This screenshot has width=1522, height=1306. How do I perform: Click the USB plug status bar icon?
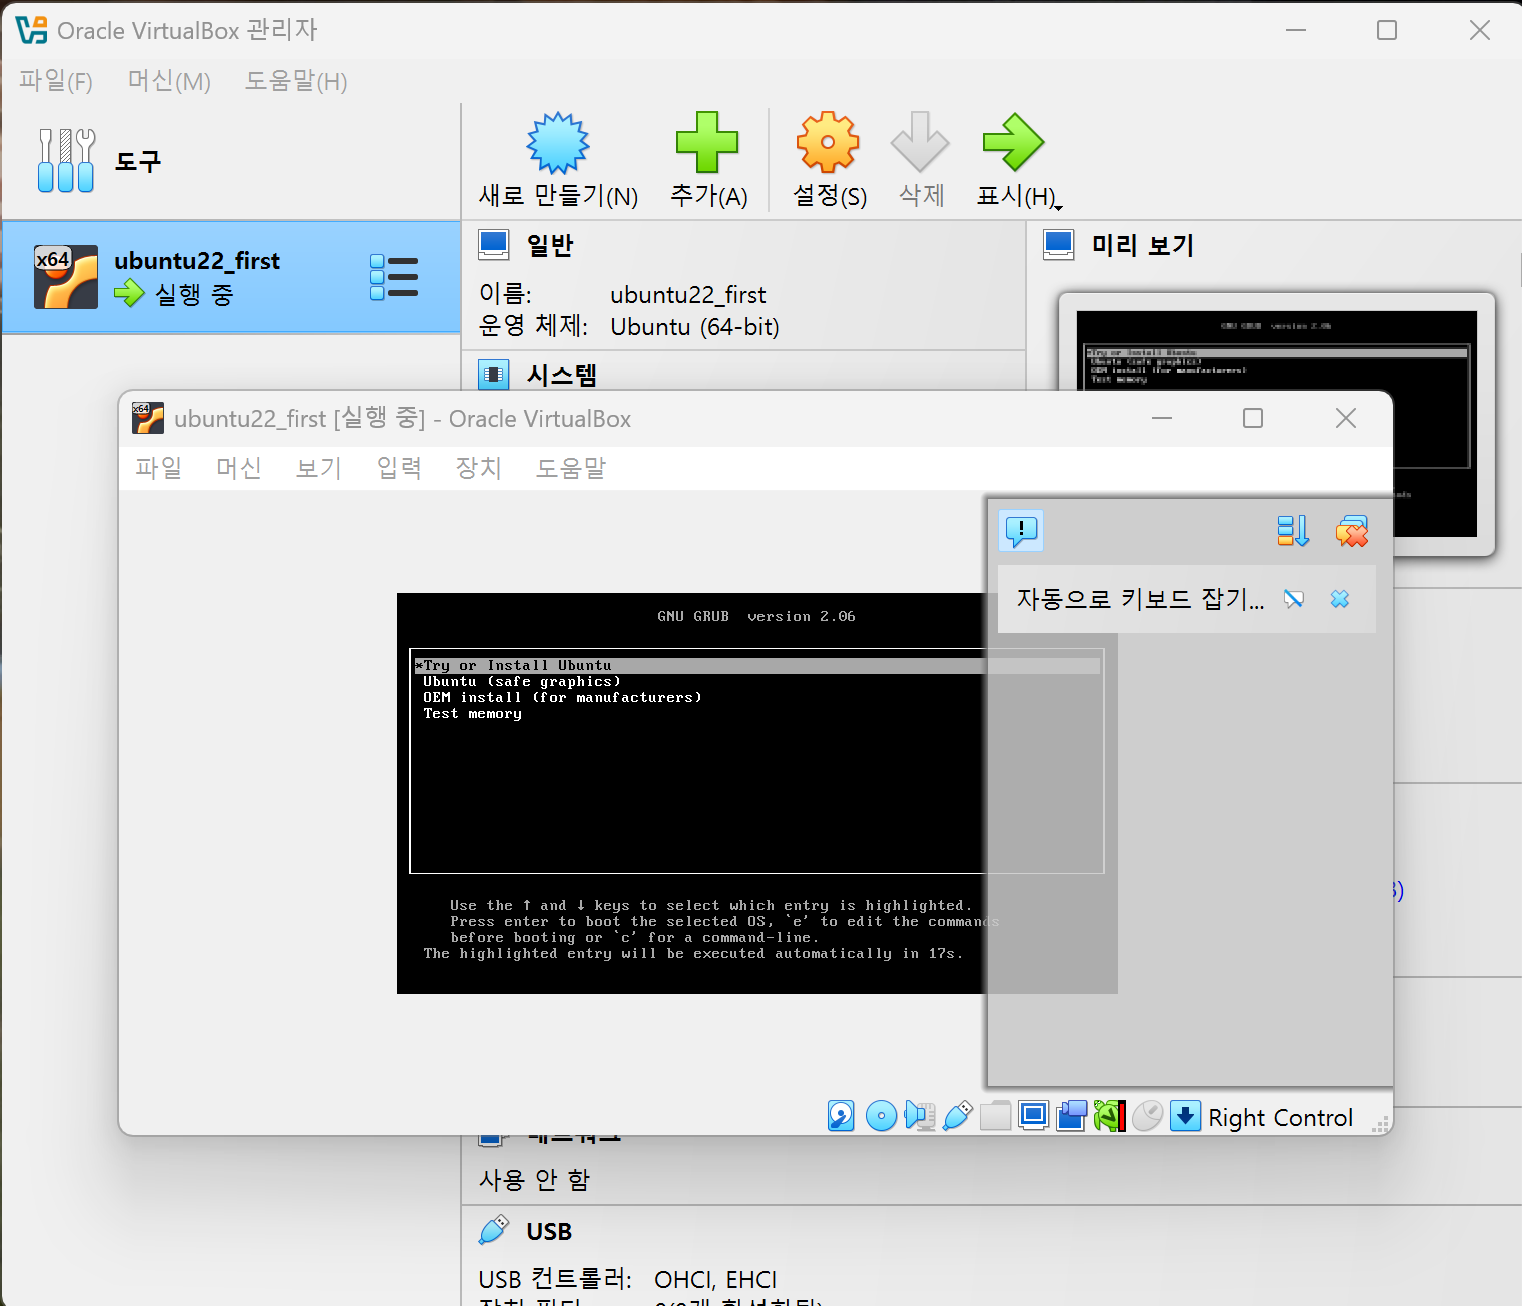pyautogui.click(x=957, y=1116)
